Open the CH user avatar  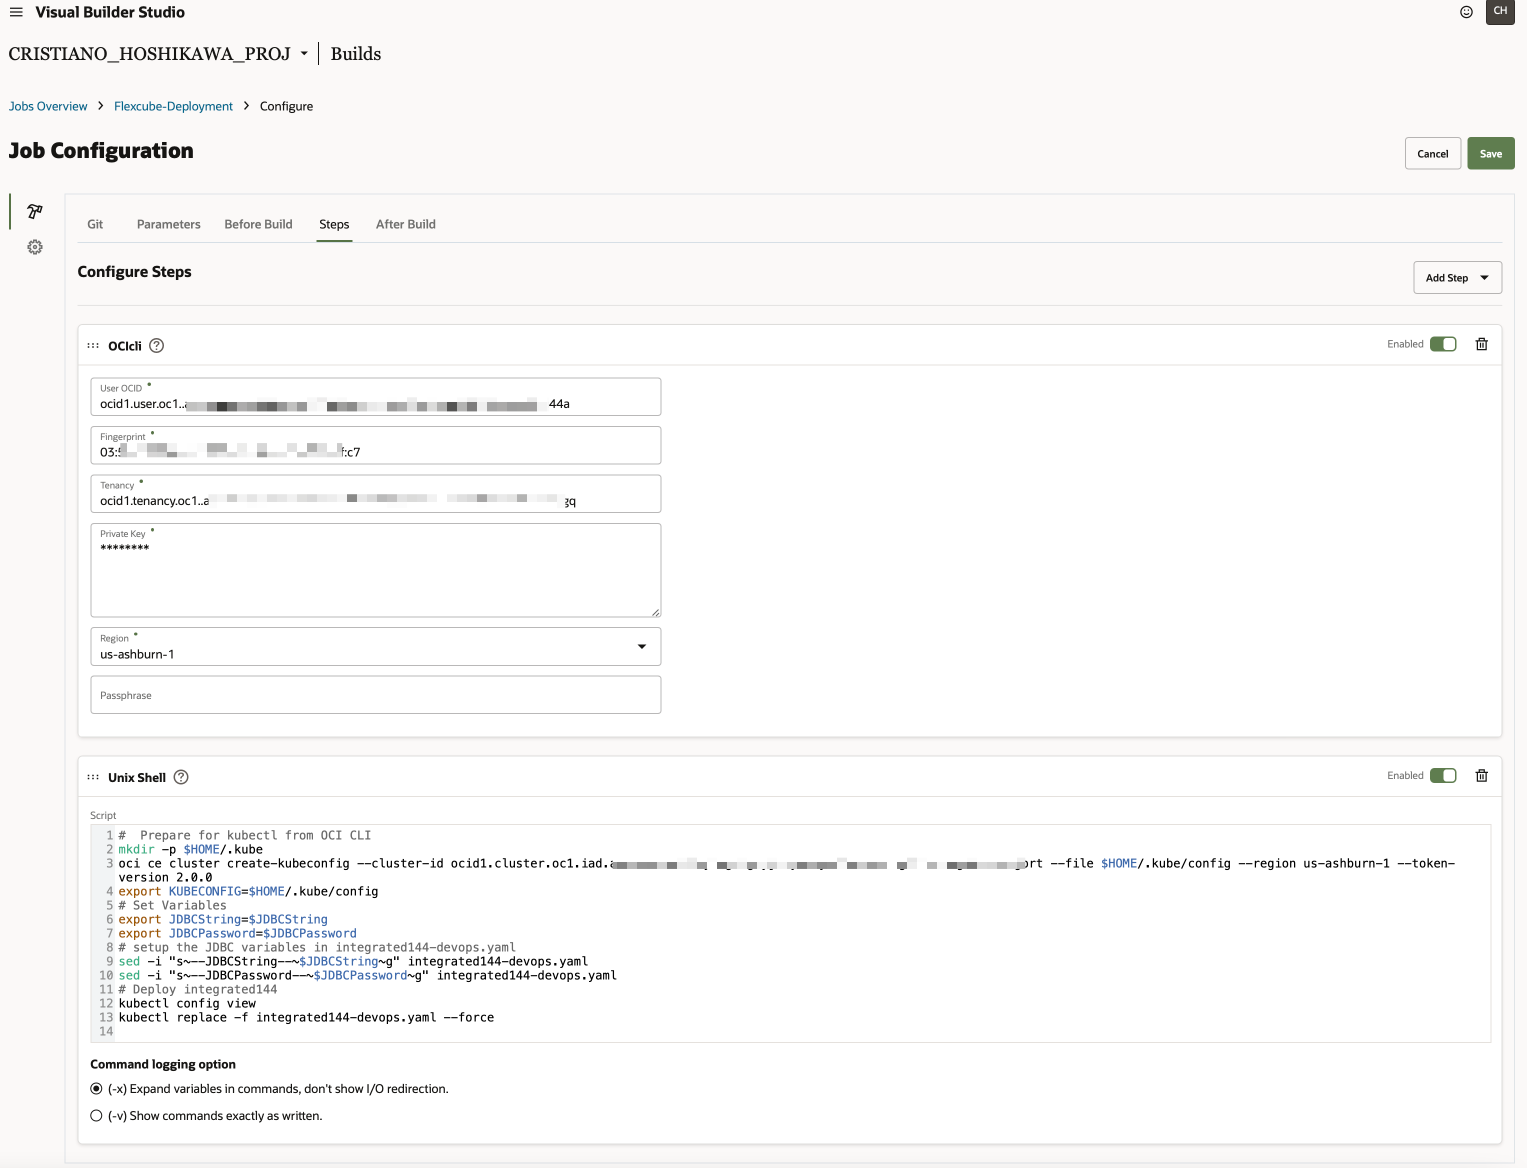(1499, 12)
